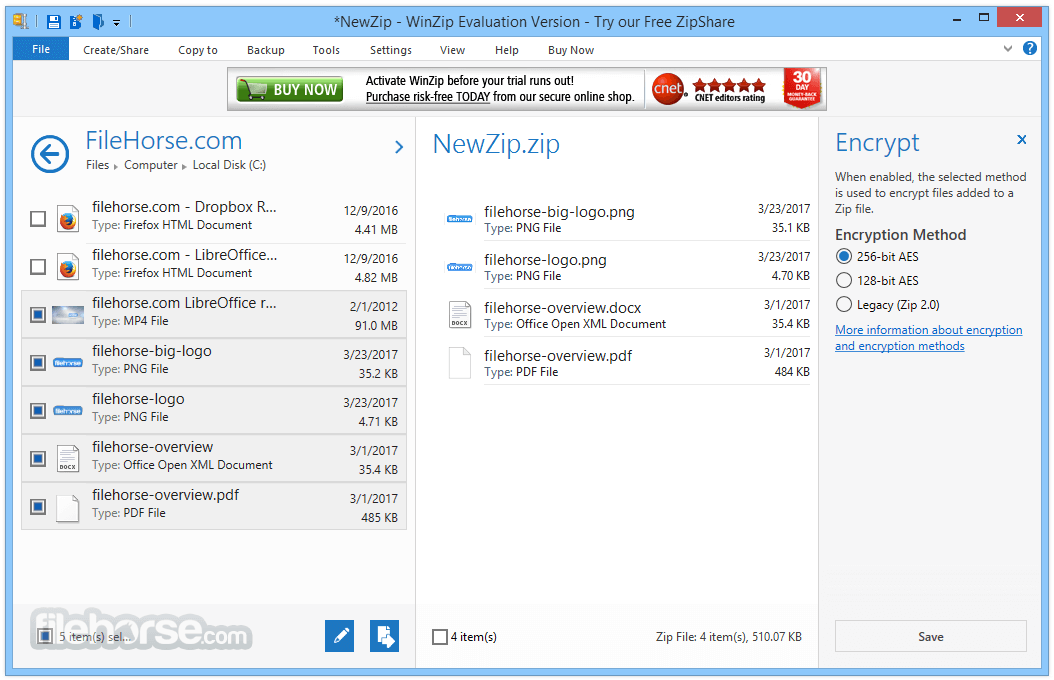Click the 'Zip File: 4 item(s), 510.07 KB' status
1054x680 pixels.
tap(729, 636)
